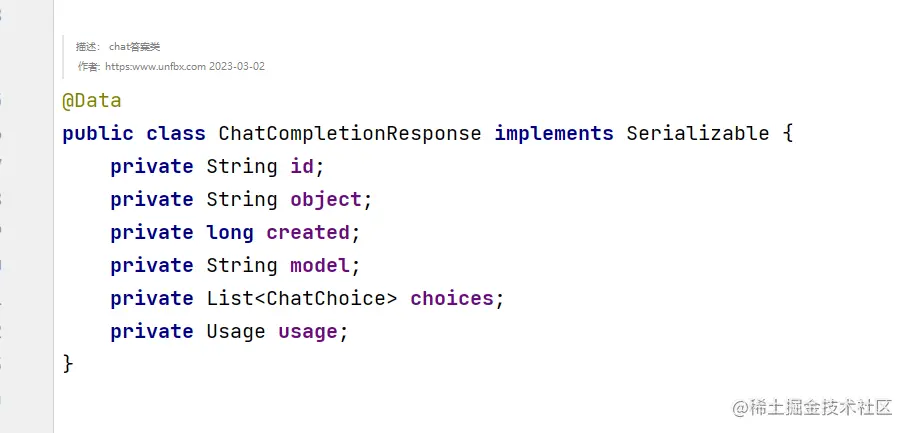Click the lowercase usage field name
Viewport: 908px width, 433px height.
(x=308, y=332)
